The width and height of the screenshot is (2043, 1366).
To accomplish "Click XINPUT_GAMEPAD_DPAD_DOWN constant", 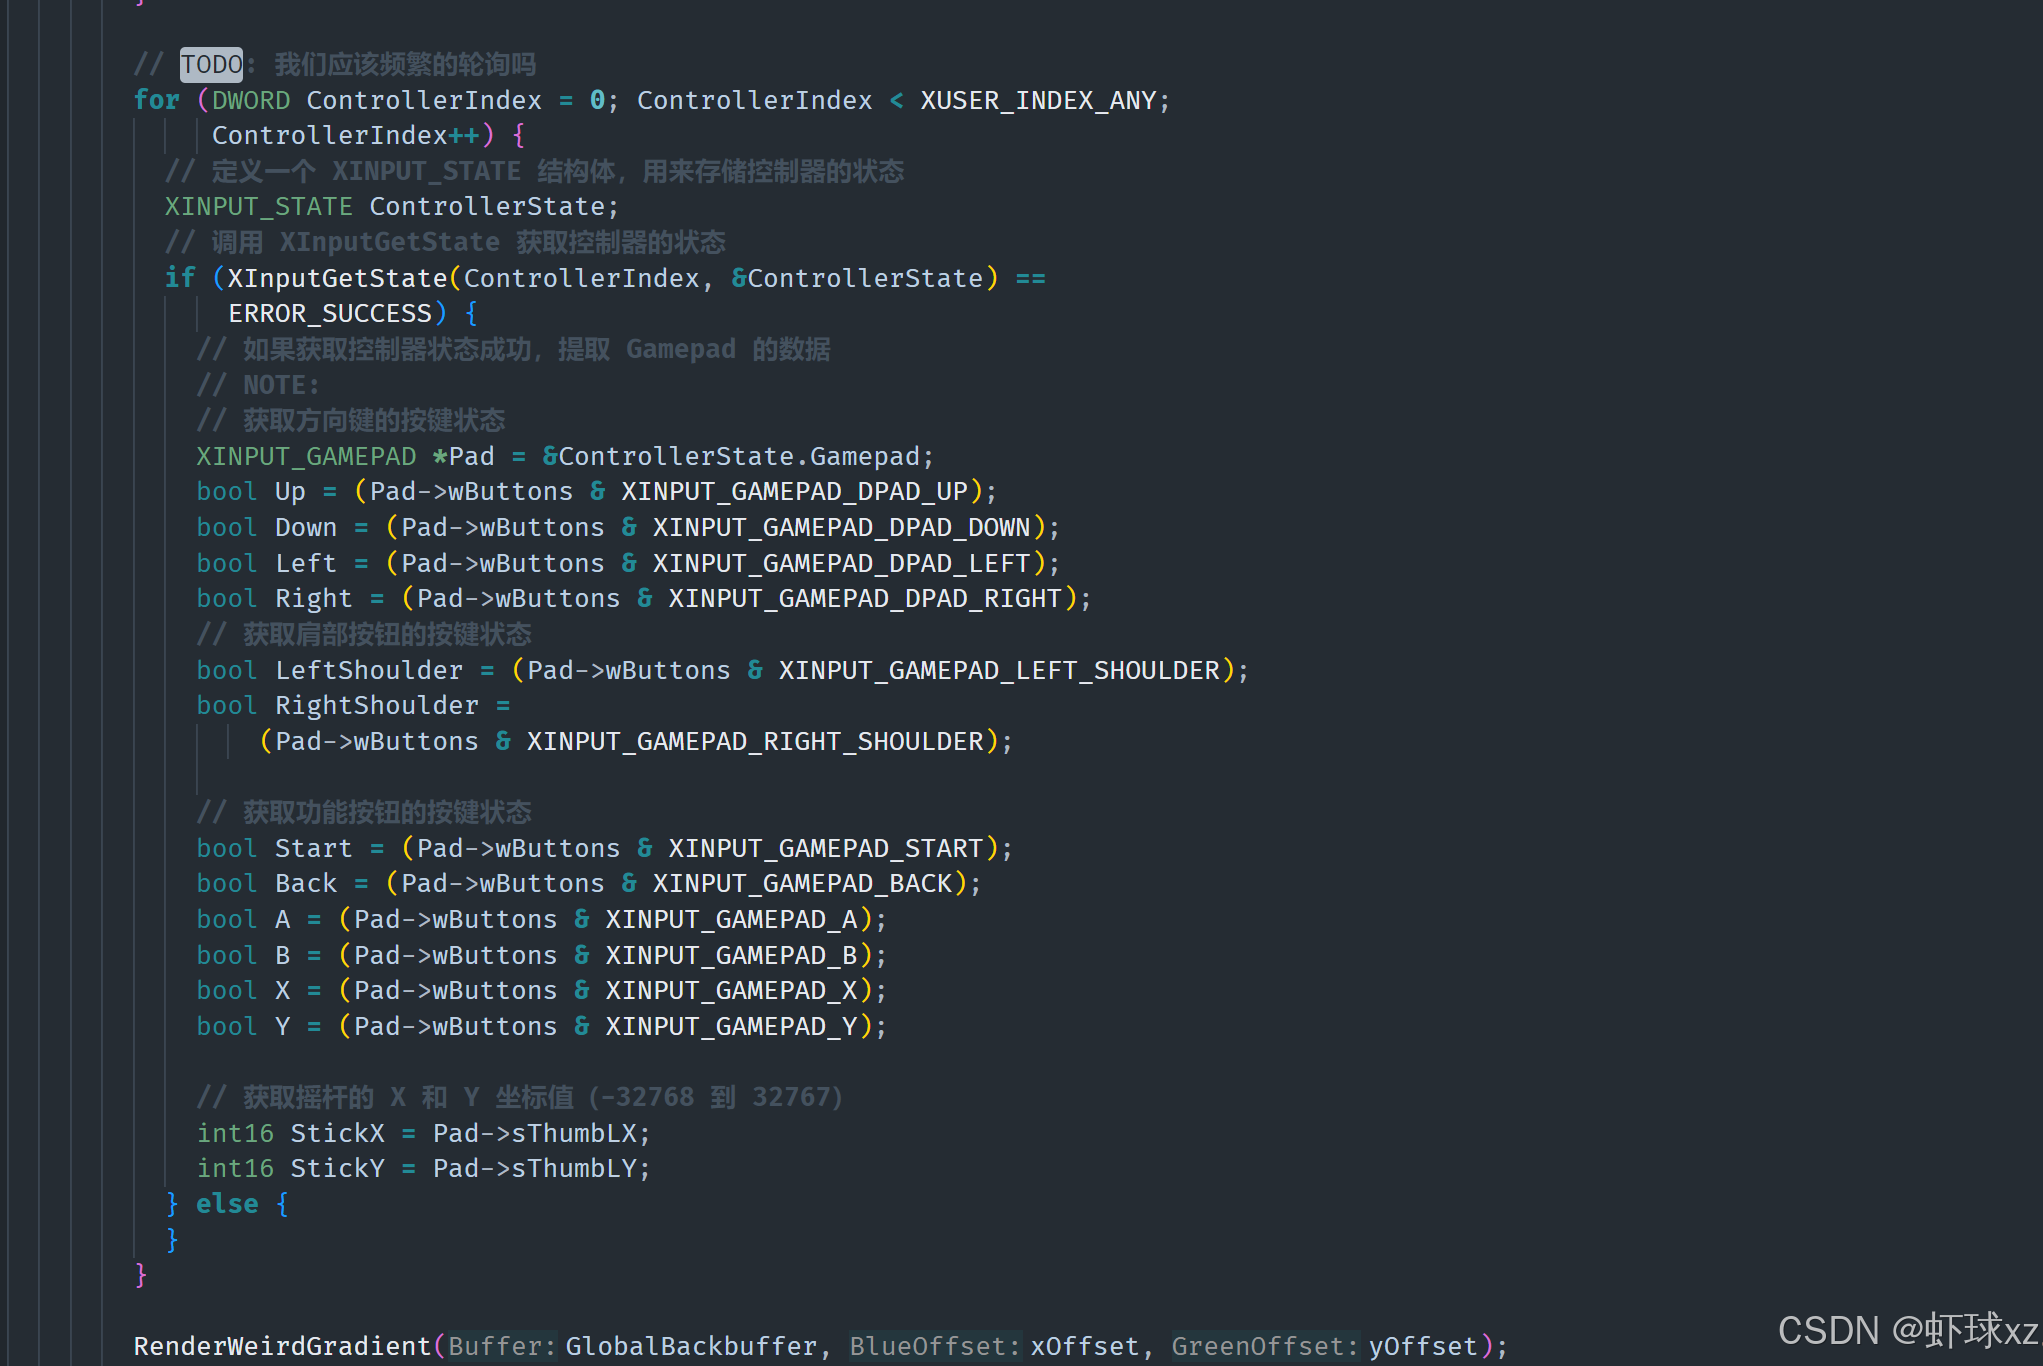I will coord(841,527).
